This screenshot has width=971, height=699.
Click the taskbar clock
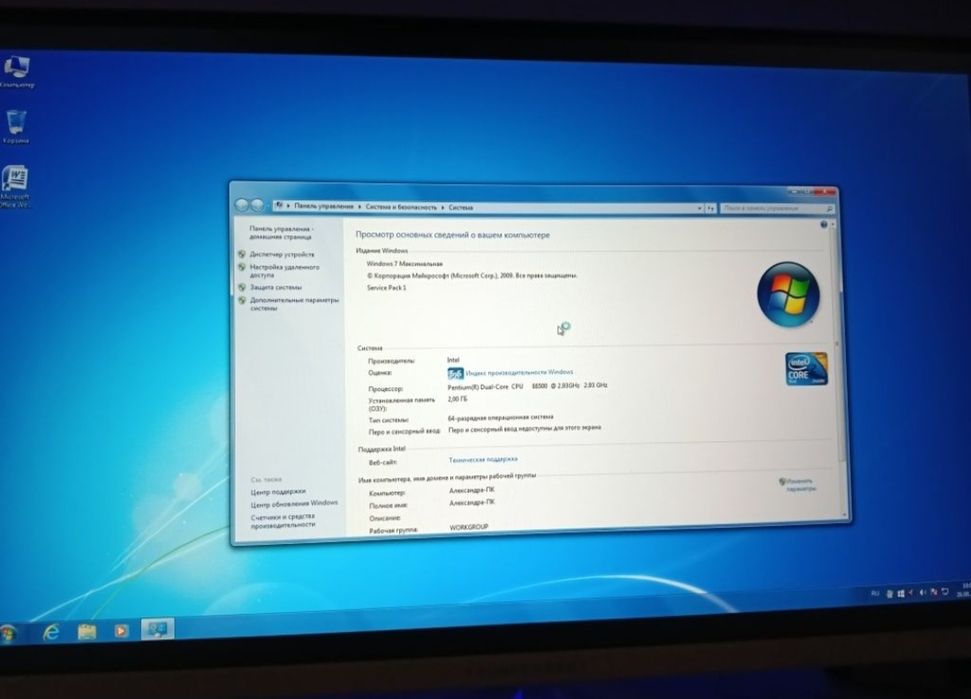pos(964,589)
